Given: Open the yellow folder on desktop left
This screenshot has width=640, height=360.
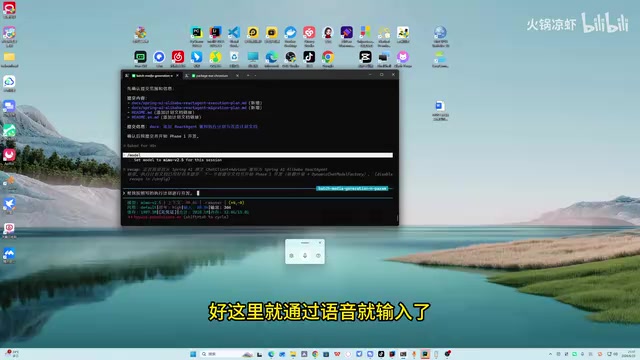Looking at the screenshot, I should coord(9,57).
